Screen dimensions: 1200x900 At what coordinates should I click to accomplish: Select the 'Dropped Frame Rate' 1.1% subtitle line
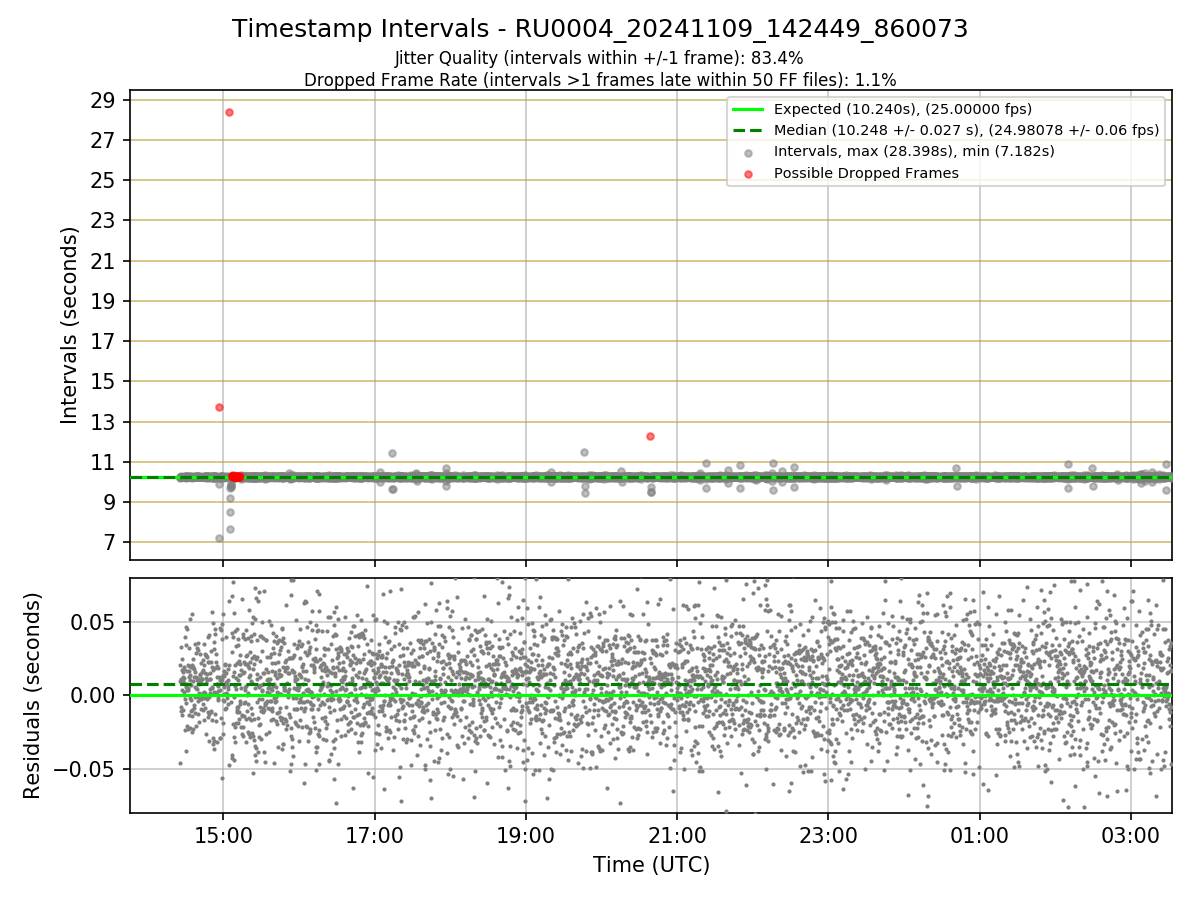(600, 79)
